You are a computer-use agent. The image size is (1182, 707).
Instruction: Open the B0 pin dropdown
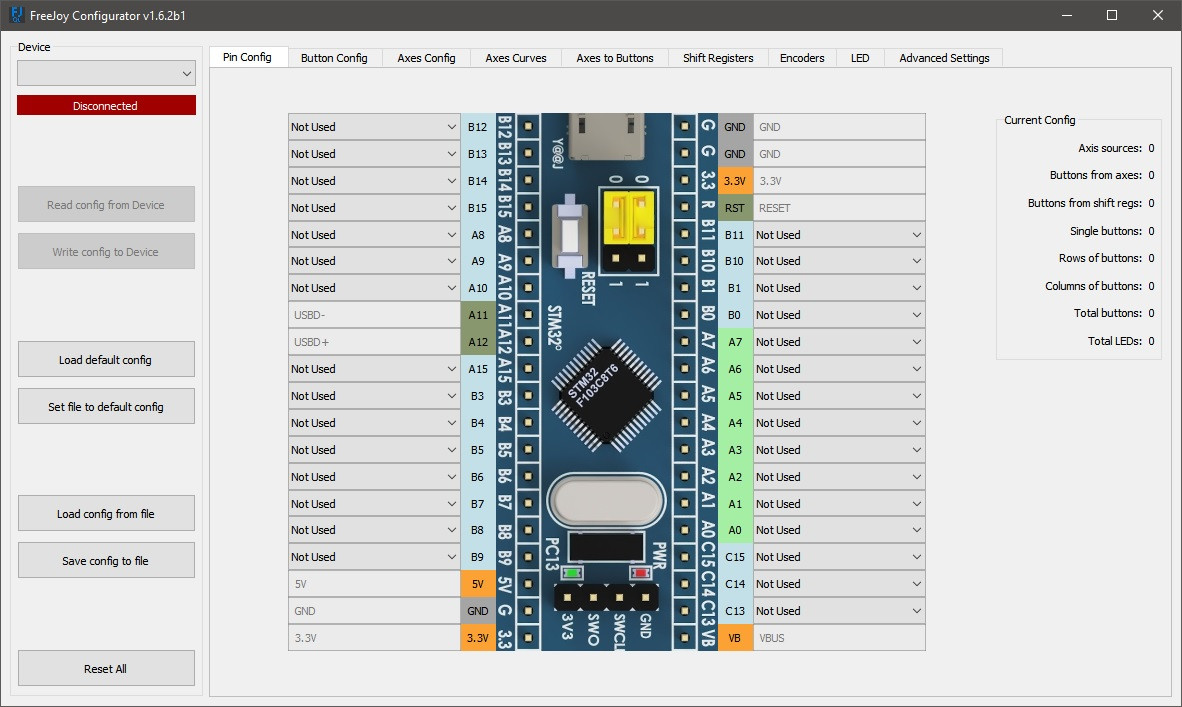click(839, 315)
